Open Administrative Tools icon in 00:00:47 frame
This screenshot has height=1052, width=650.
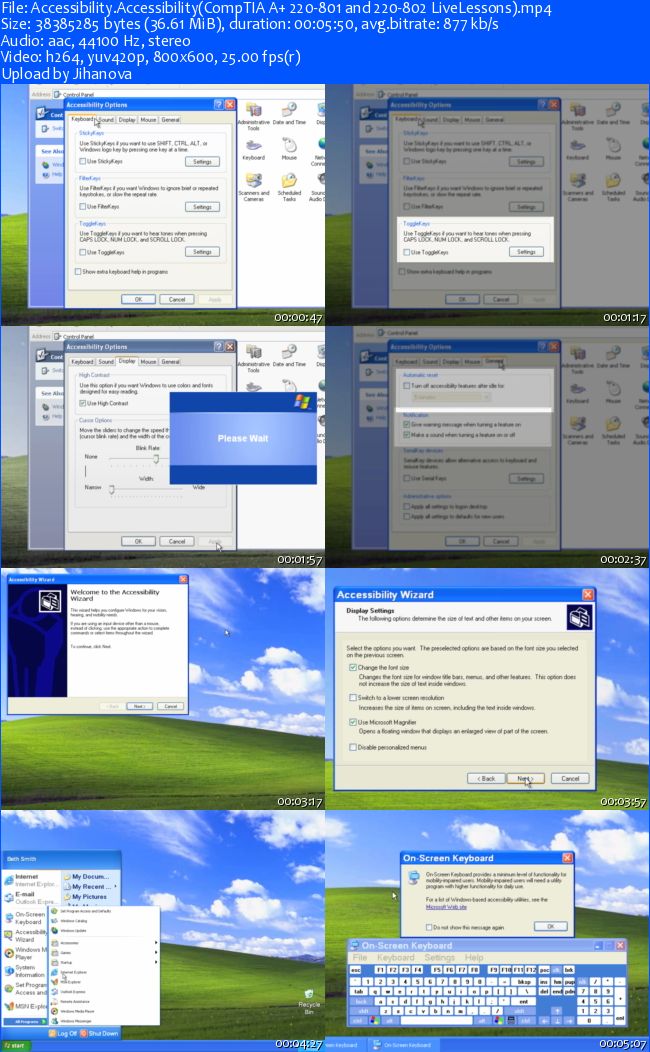[x=253, y=109]
